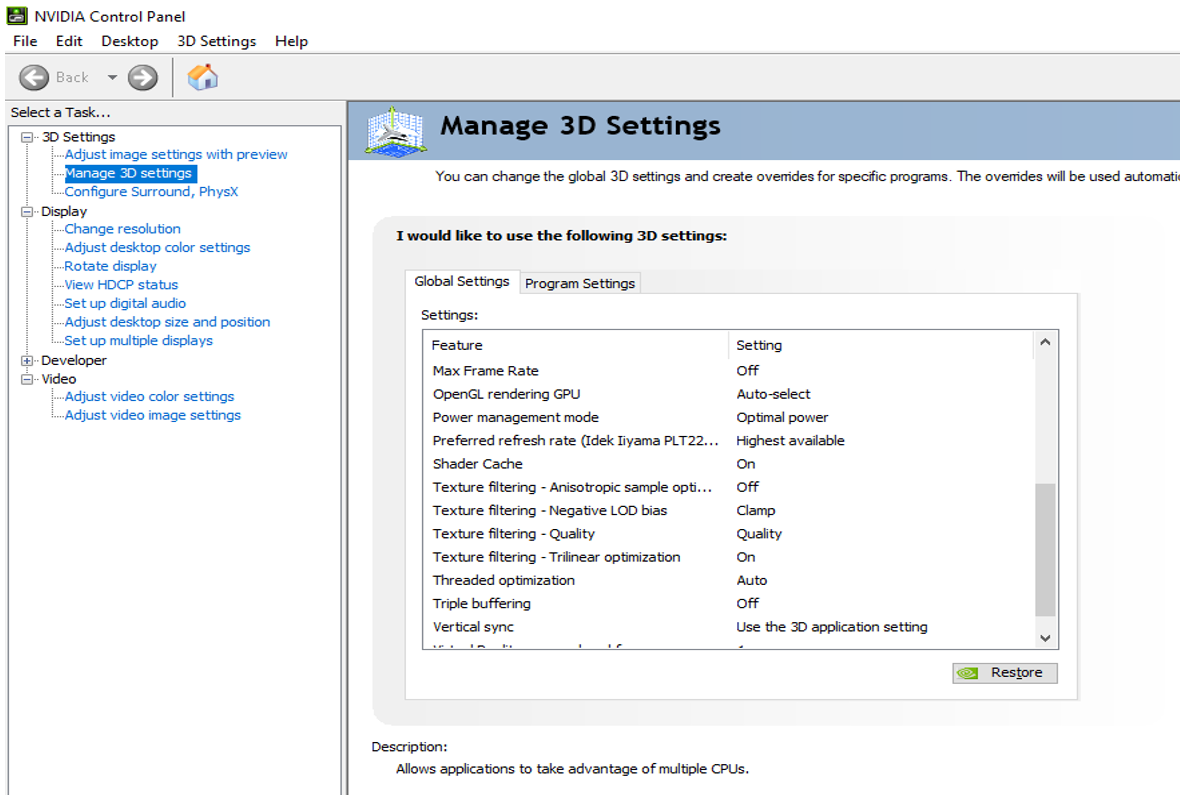The image size is (1180, 795).
Task: Select the Shader Cache row
Action: tap(728, 465)
